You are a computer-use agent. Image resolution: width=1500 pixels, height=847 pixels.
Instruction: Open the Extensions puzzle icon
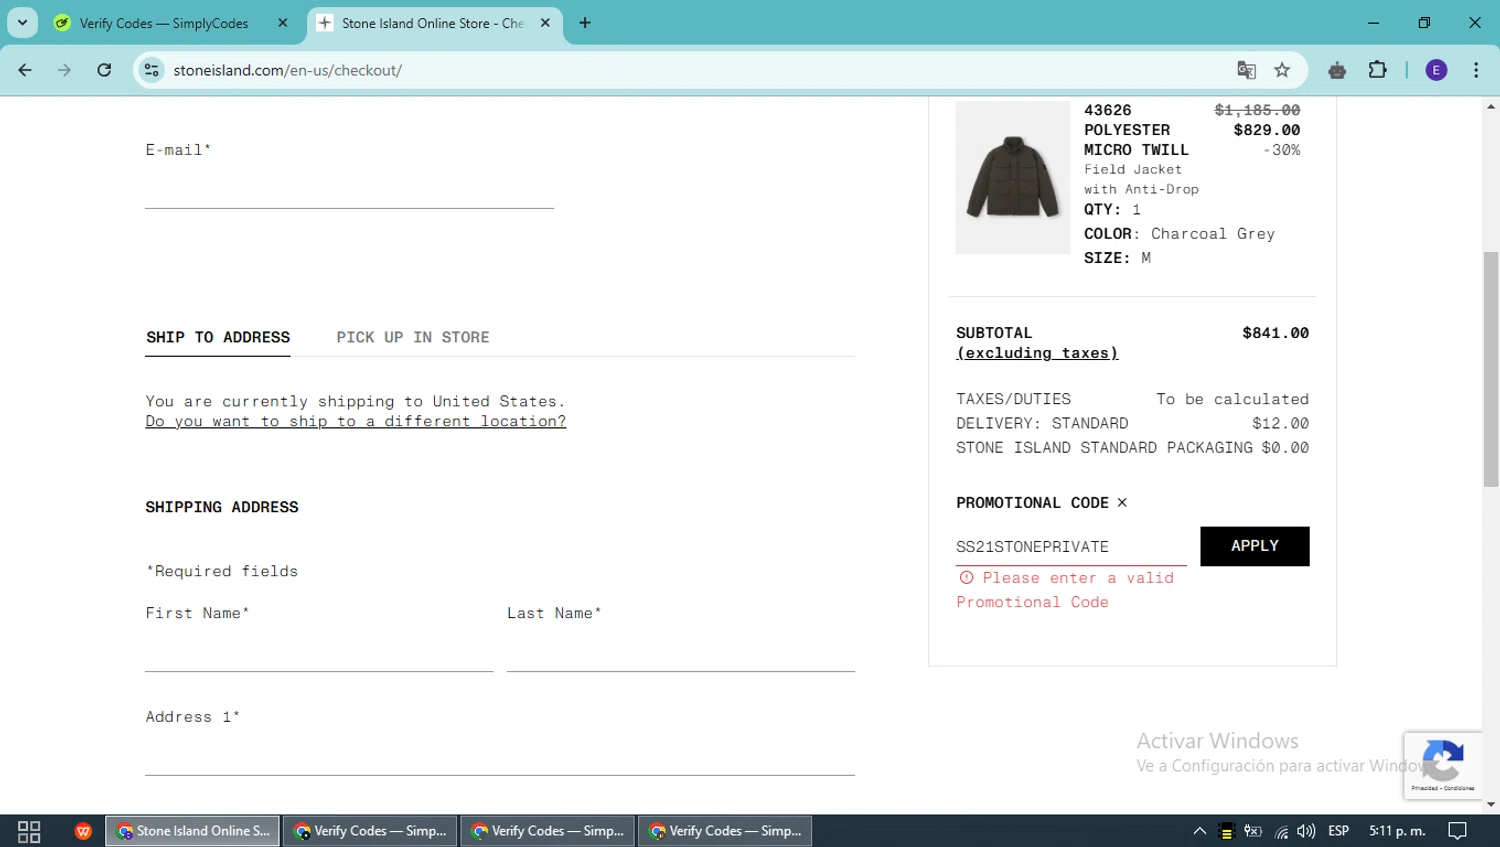pyautogui.click(x=1377, y=70)
